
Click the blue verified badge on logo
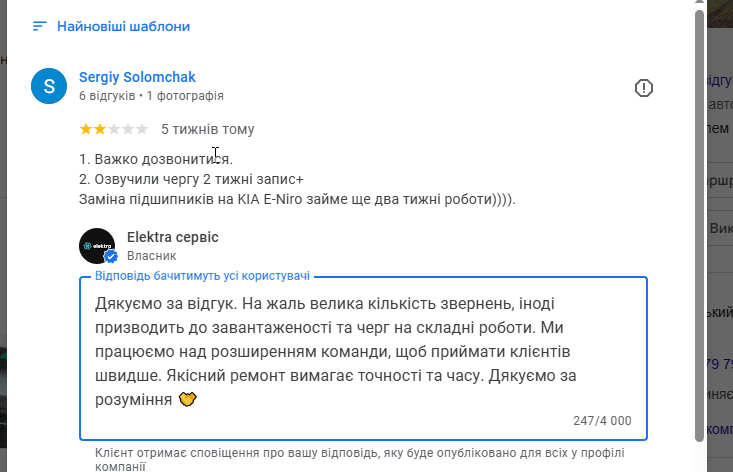111,256
